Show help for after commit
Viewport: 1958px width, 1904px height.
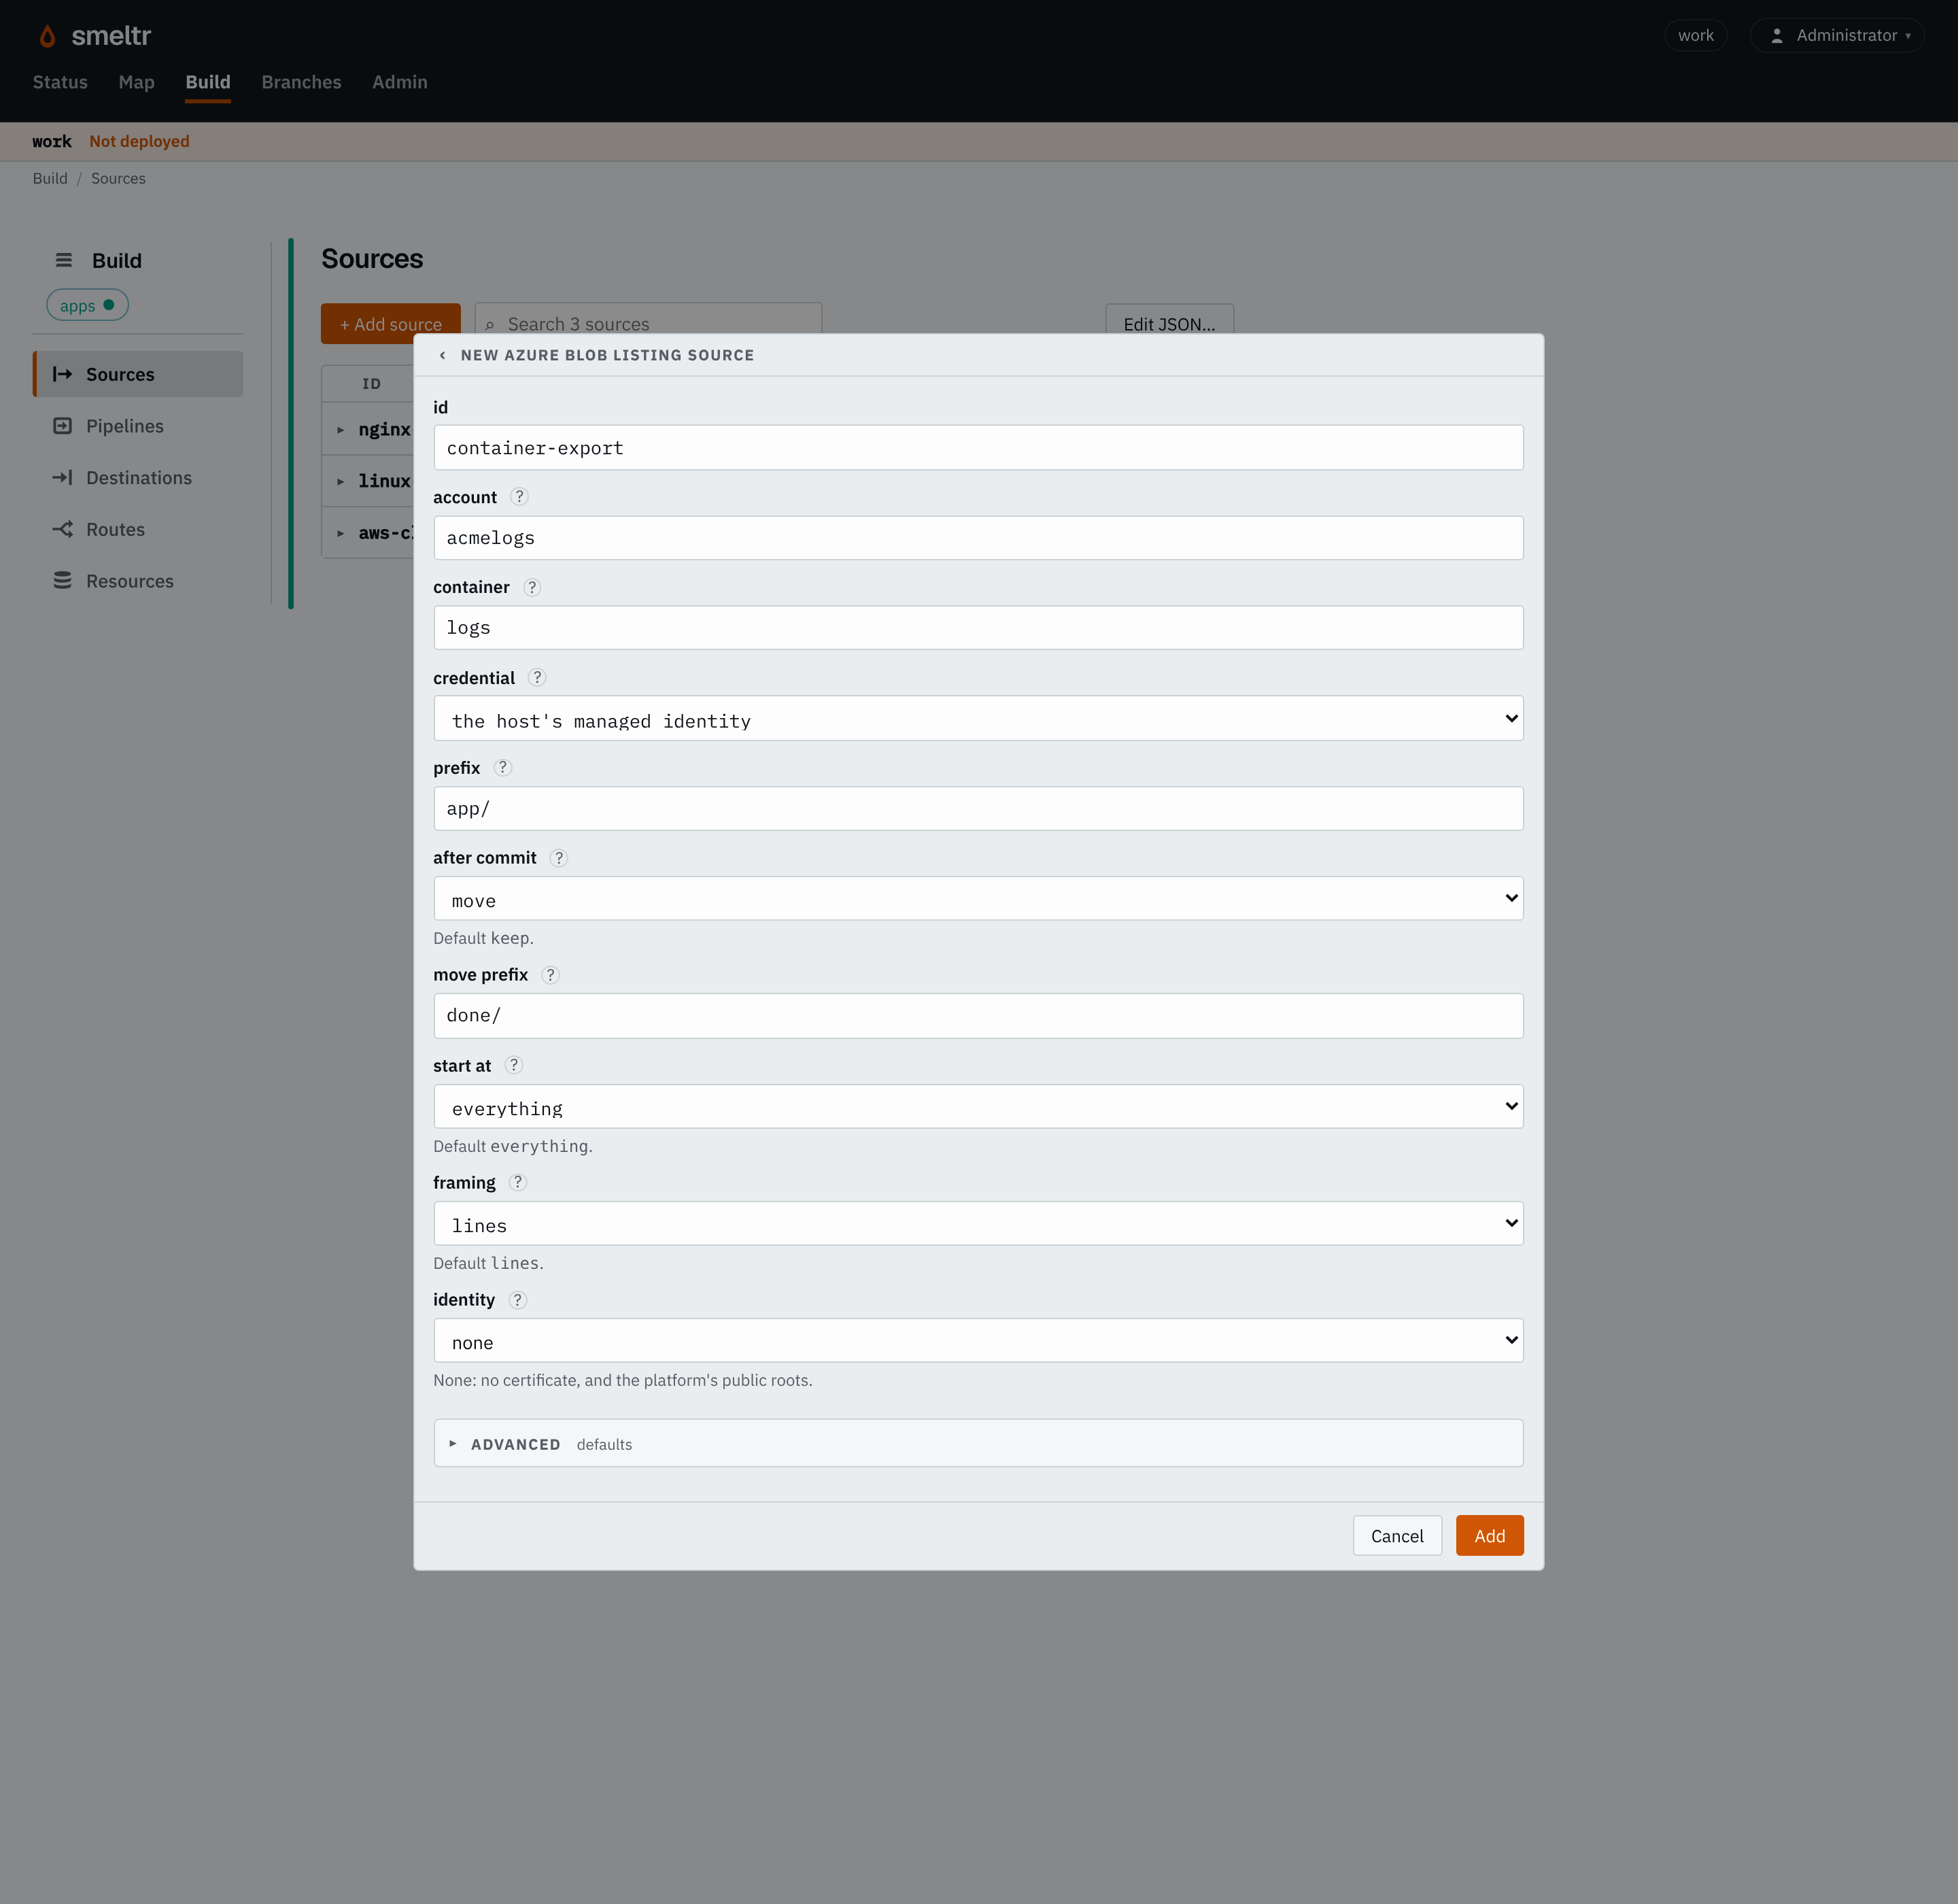pyautogui.click(x=559, y=857)
